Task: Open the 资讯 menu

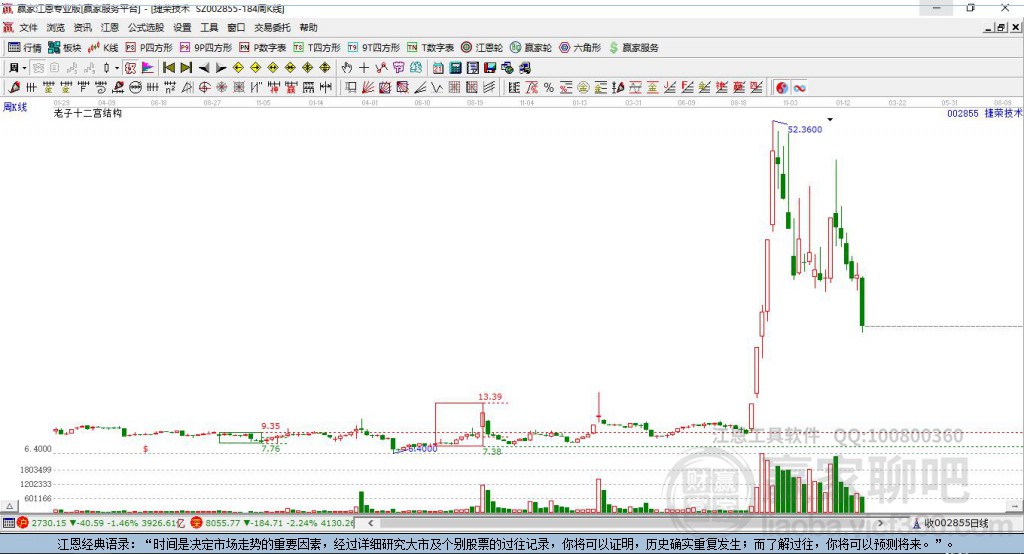Action: (x=82, y=27)
